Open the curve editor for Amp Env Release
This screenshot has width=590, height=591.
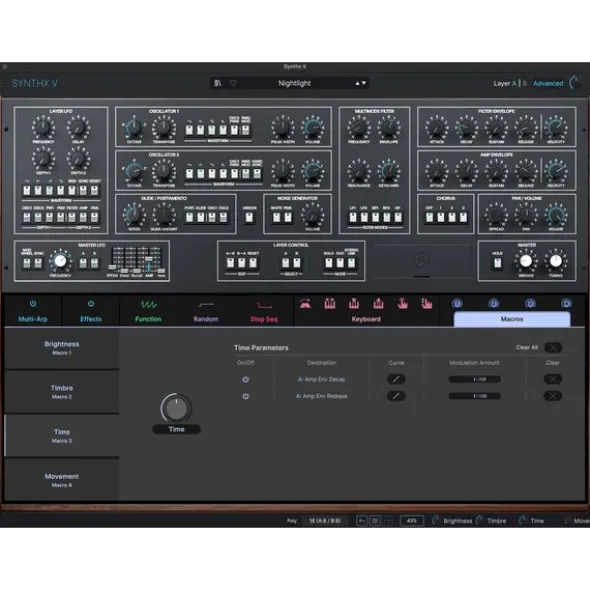(x=396, y=396)
